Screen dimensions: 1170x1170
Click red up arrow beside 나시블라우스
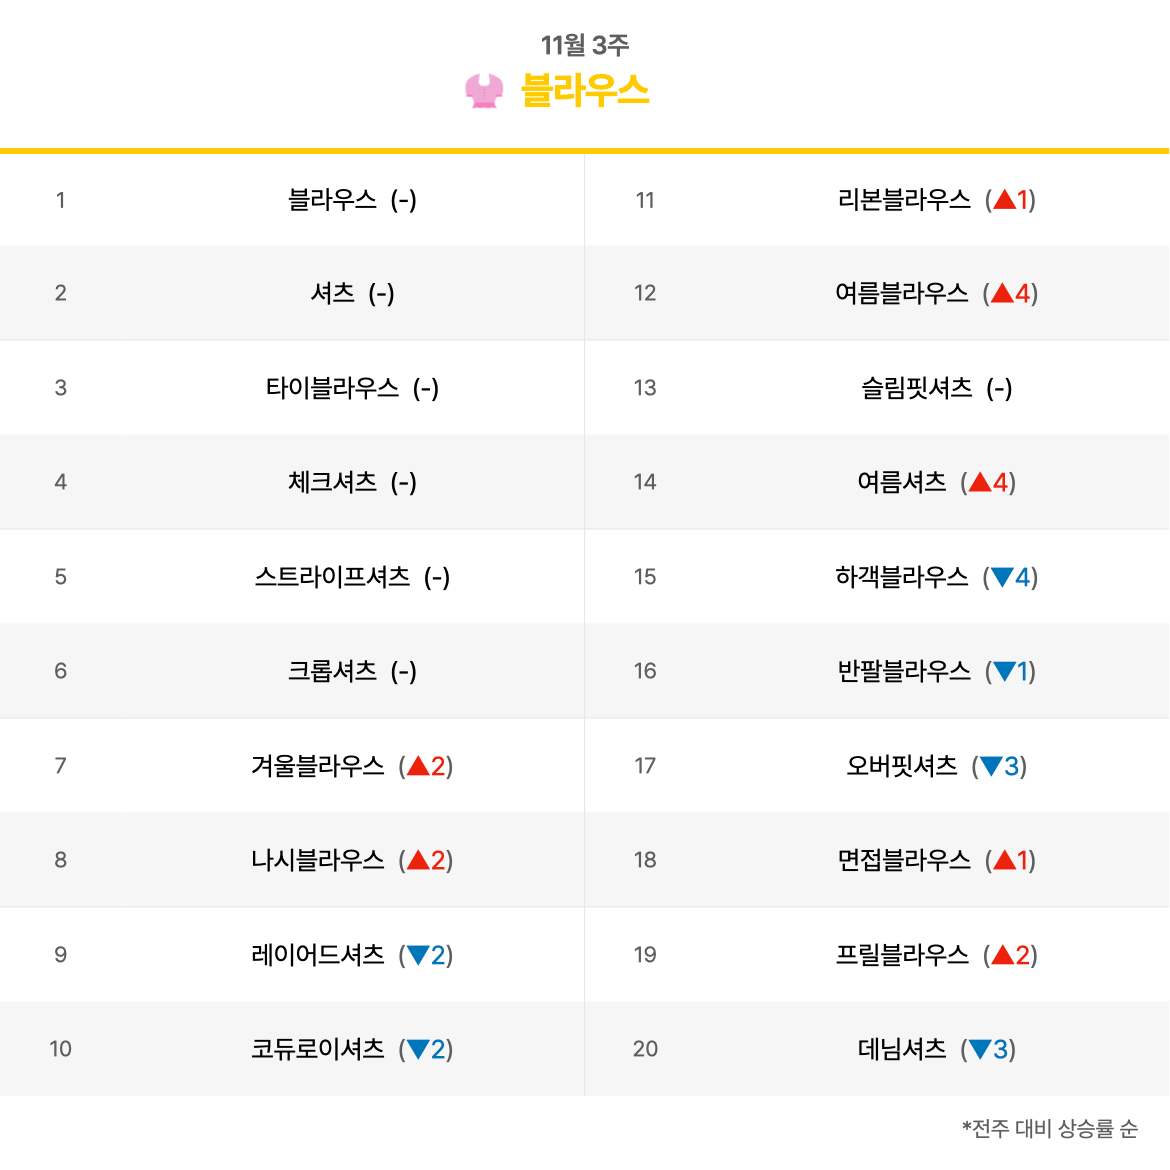418,860
